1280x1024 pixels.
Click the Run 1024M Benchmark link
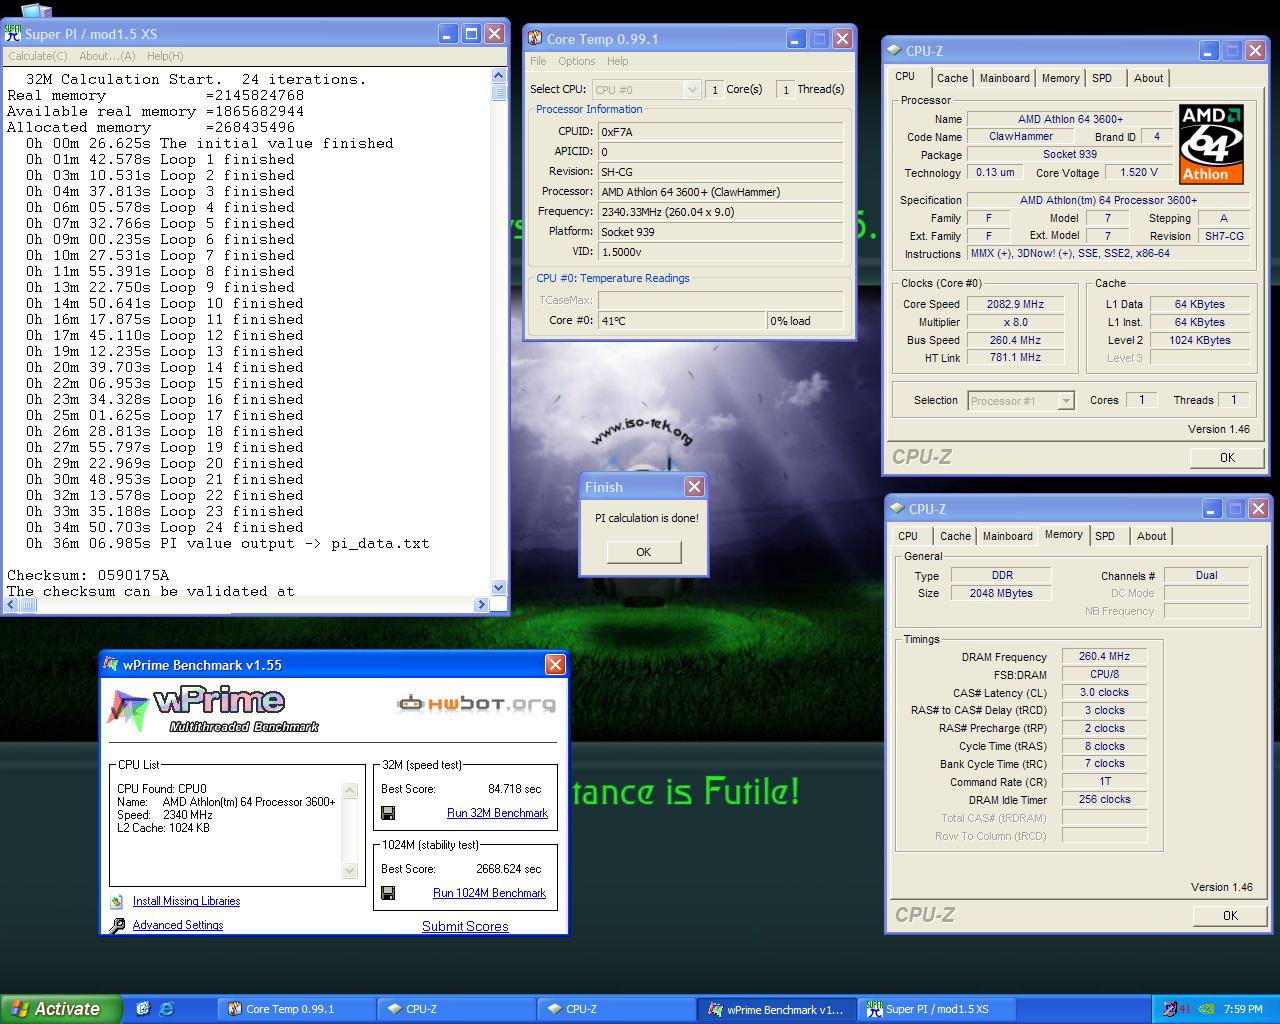(x=489, y=893)
